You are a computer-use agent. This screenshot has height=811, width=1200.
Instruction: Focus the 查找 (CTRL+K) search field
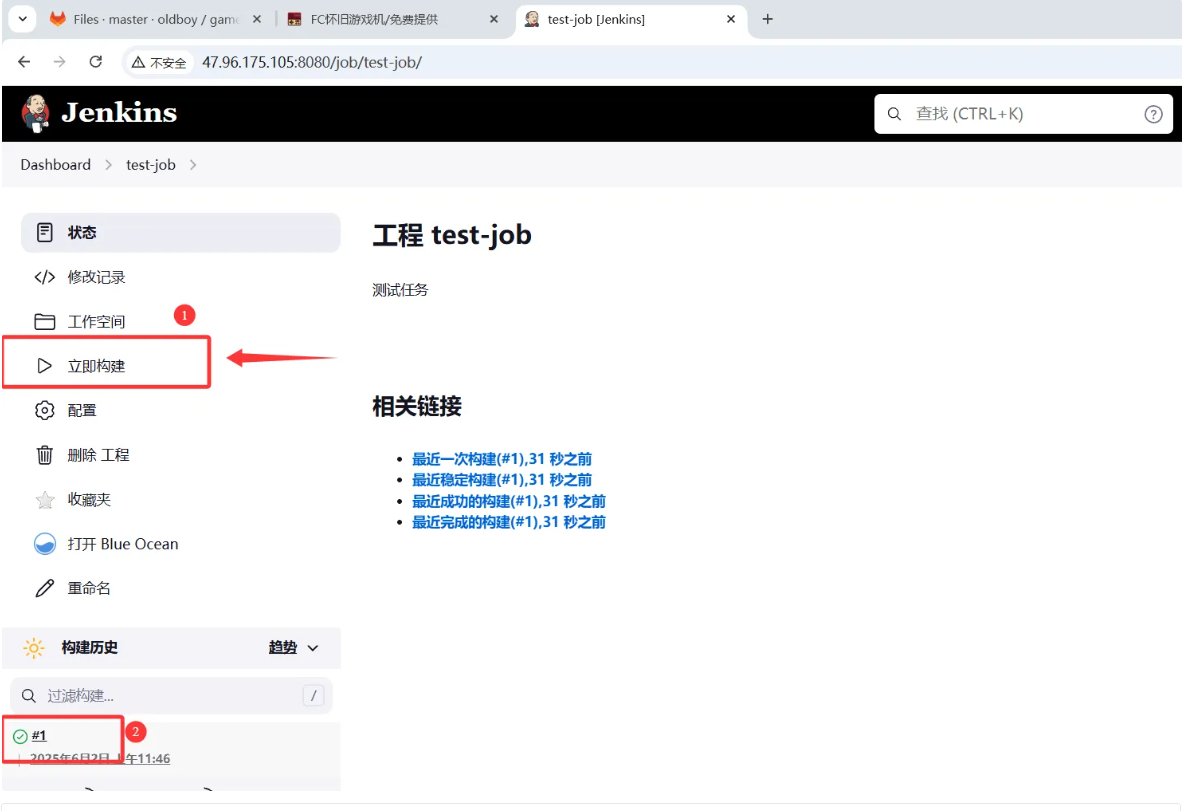[x=1022, y=114]
